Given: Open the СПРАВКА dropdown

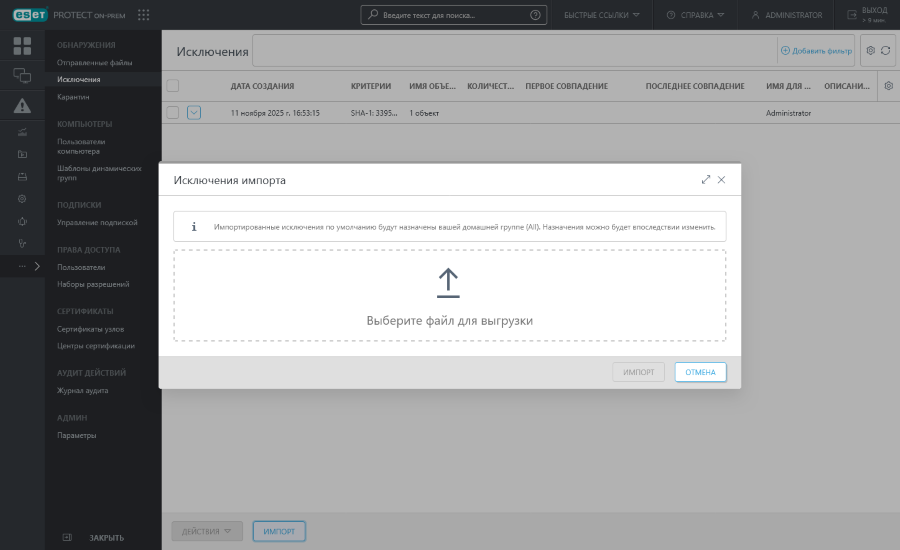Looking at the screenshot, I should (695, 15).
